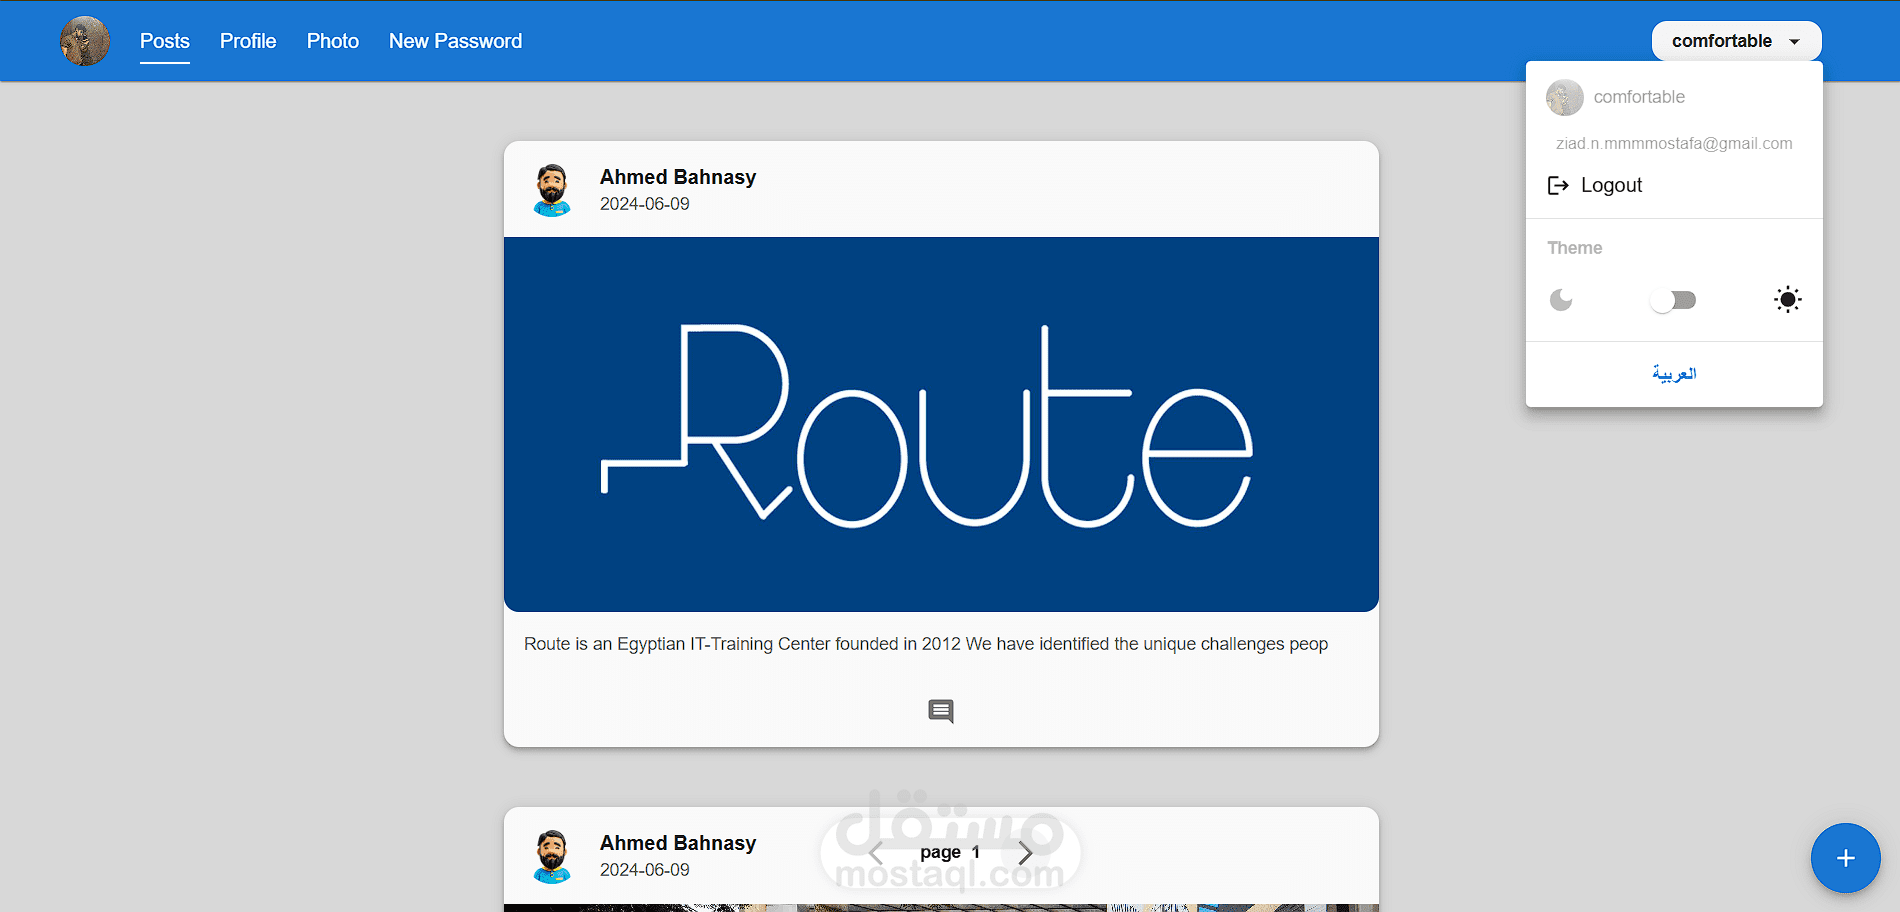Click the add new post plus button
1900x912 pixels.
[1846, 858]
